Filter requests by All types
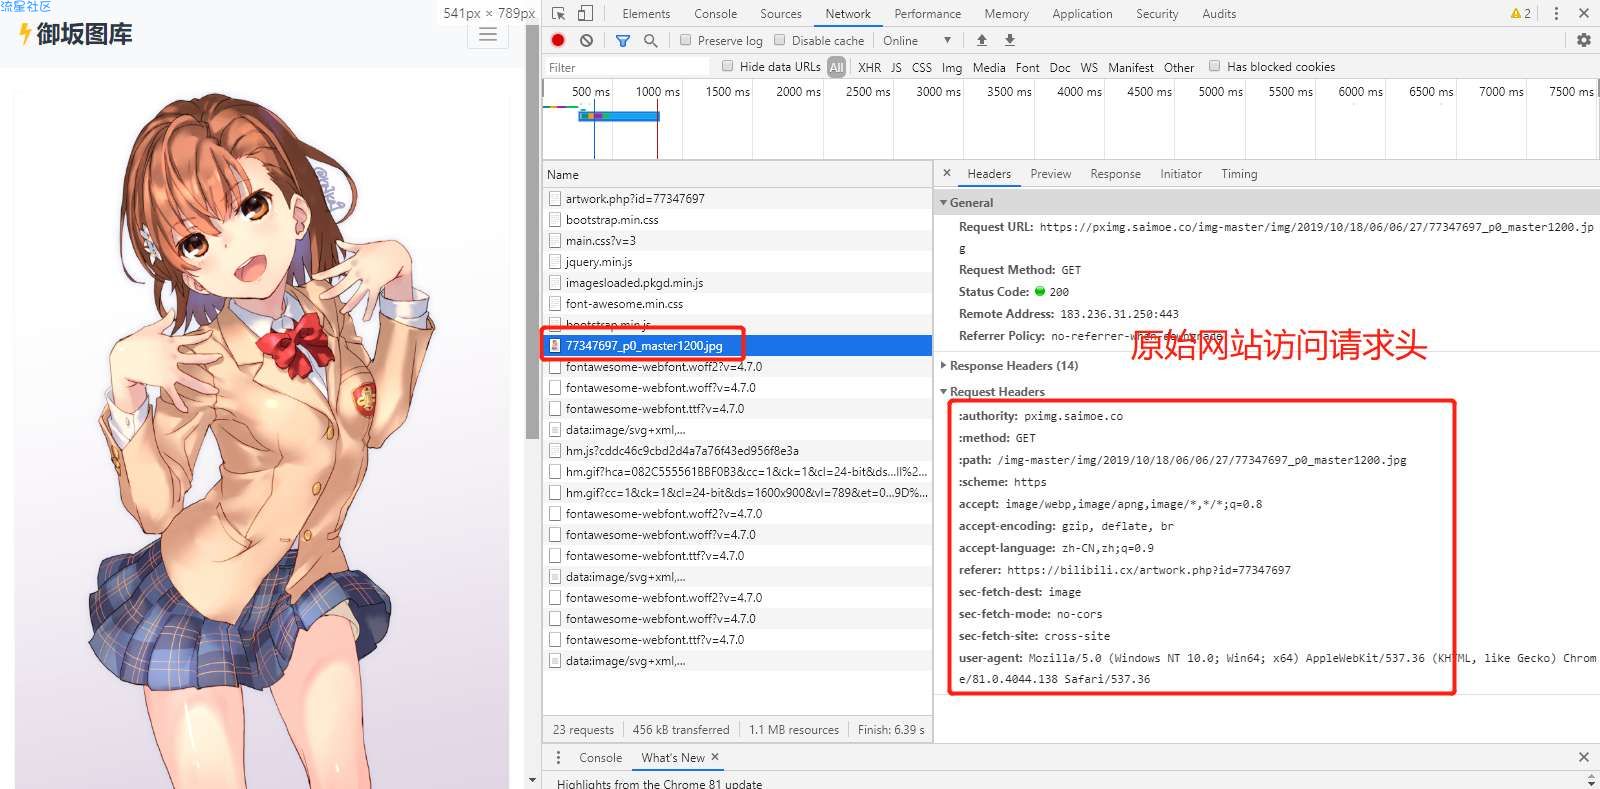Screen dimensions: 1600x789 click(x=837, y=67)
